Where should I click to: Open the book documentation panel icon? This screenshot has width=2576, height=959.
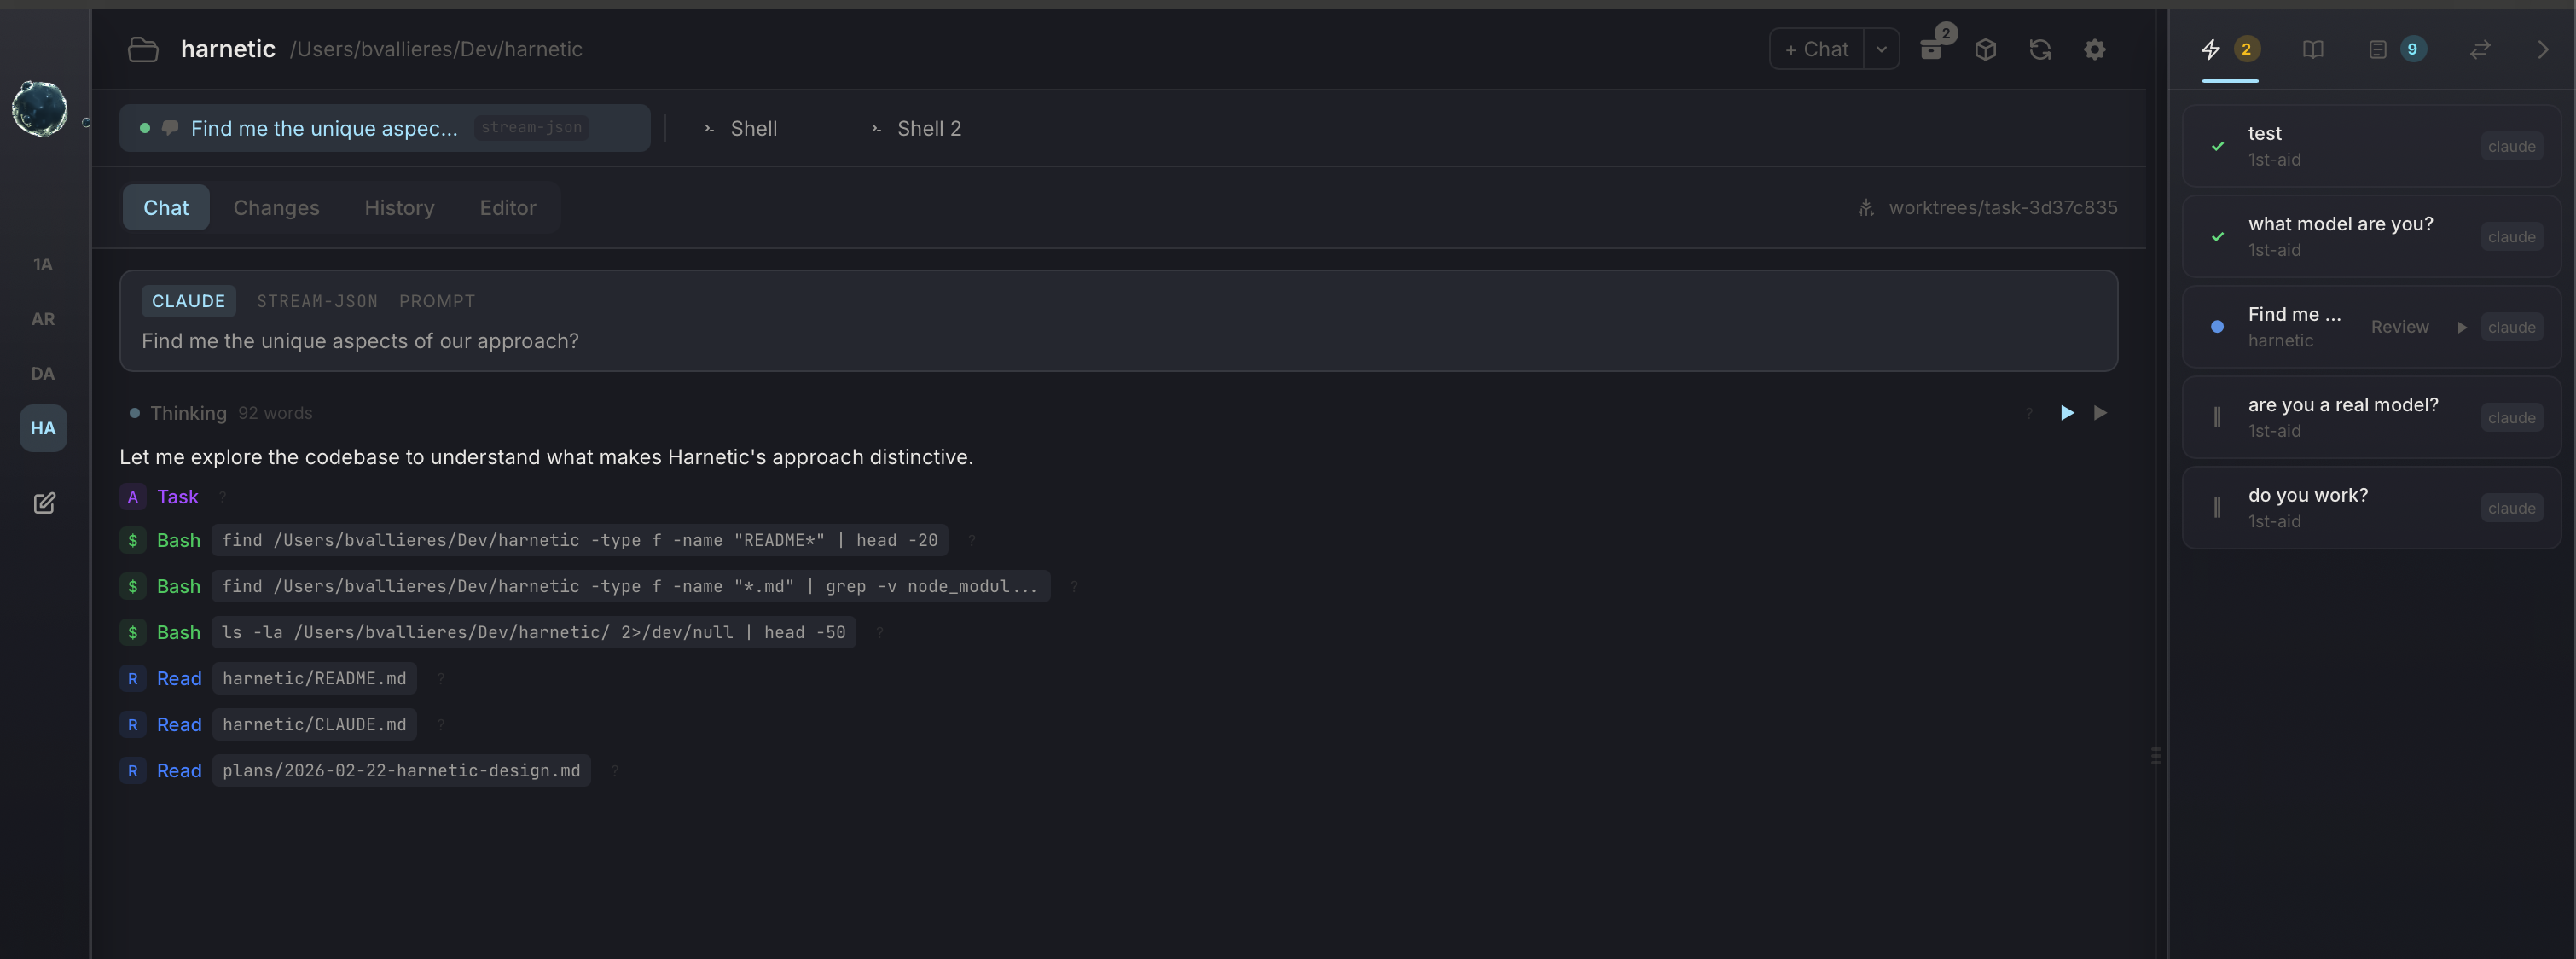click(2313, 48)
